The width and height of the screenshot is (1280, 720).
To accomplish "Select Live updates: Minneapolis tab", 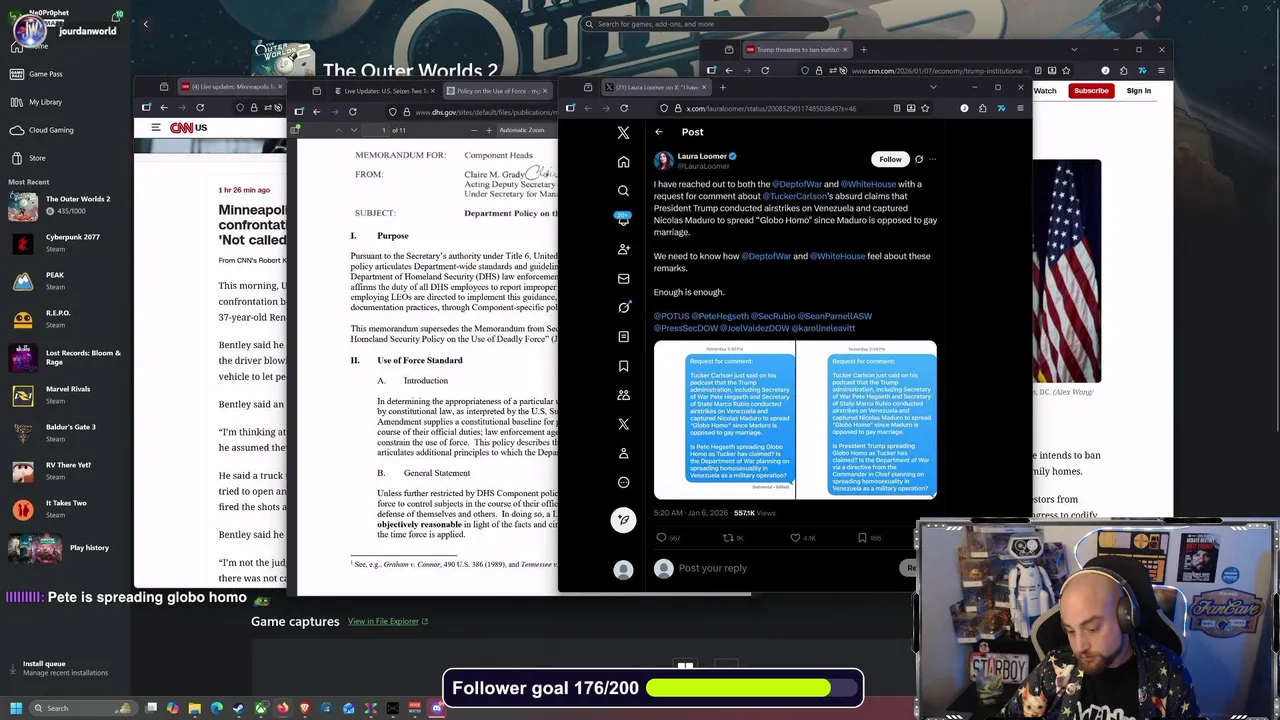I will tap(231, 87).
